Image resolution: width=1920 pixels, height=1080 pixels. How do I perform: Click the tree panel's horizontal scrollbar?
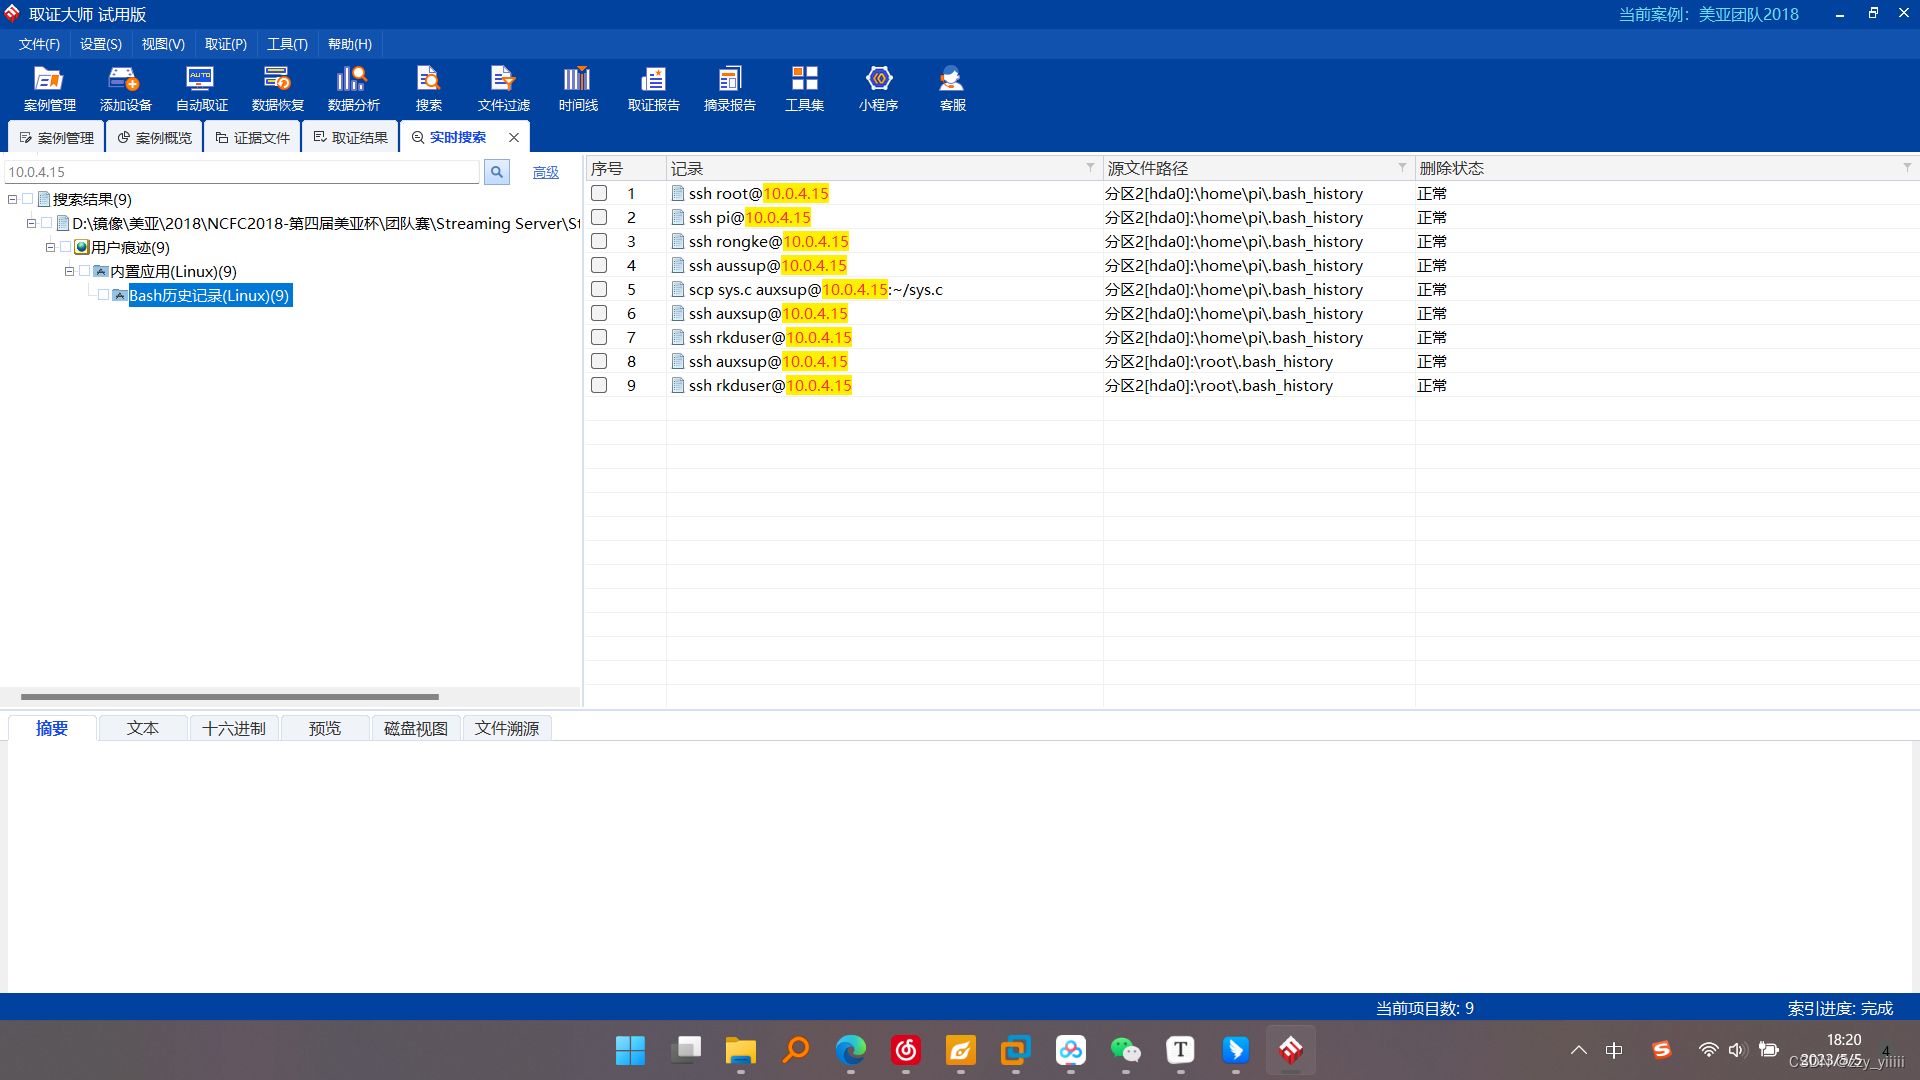point(230,697)
